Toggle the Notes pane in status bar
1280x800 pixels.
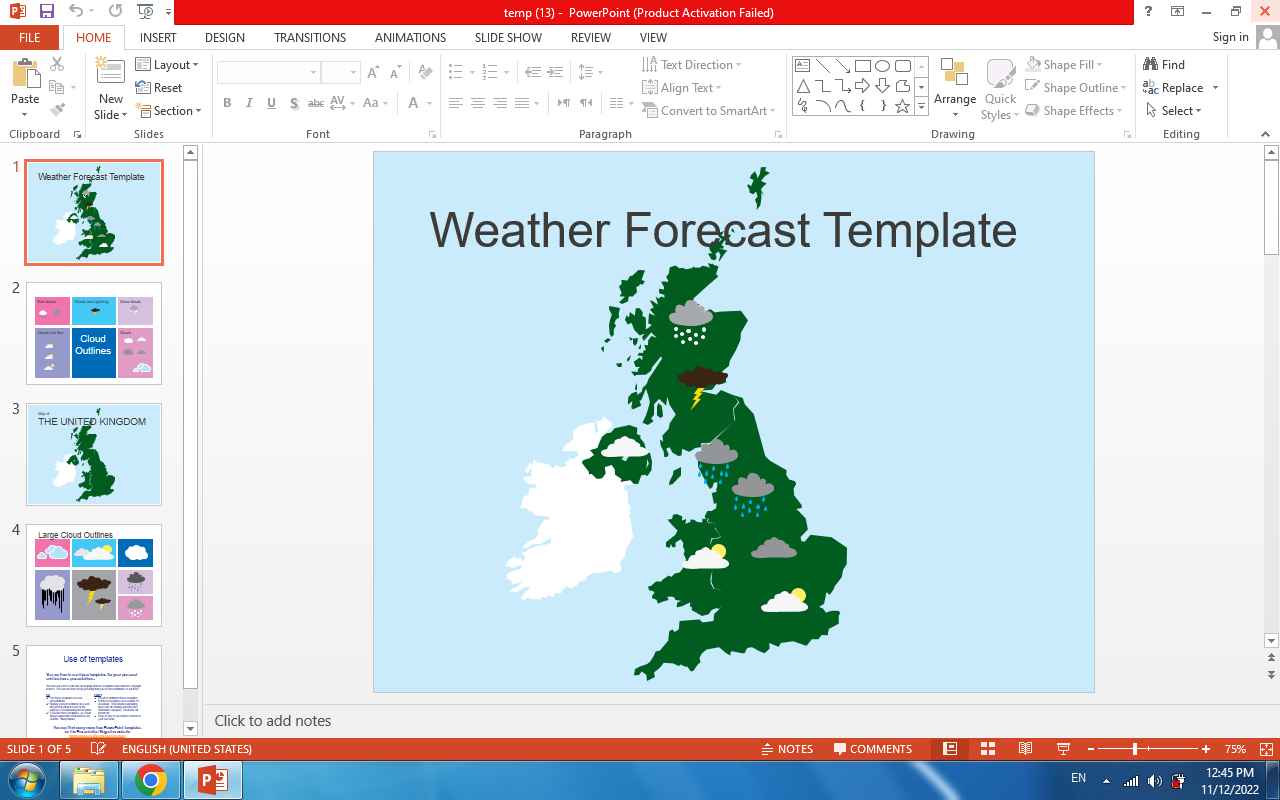[786, 749]
